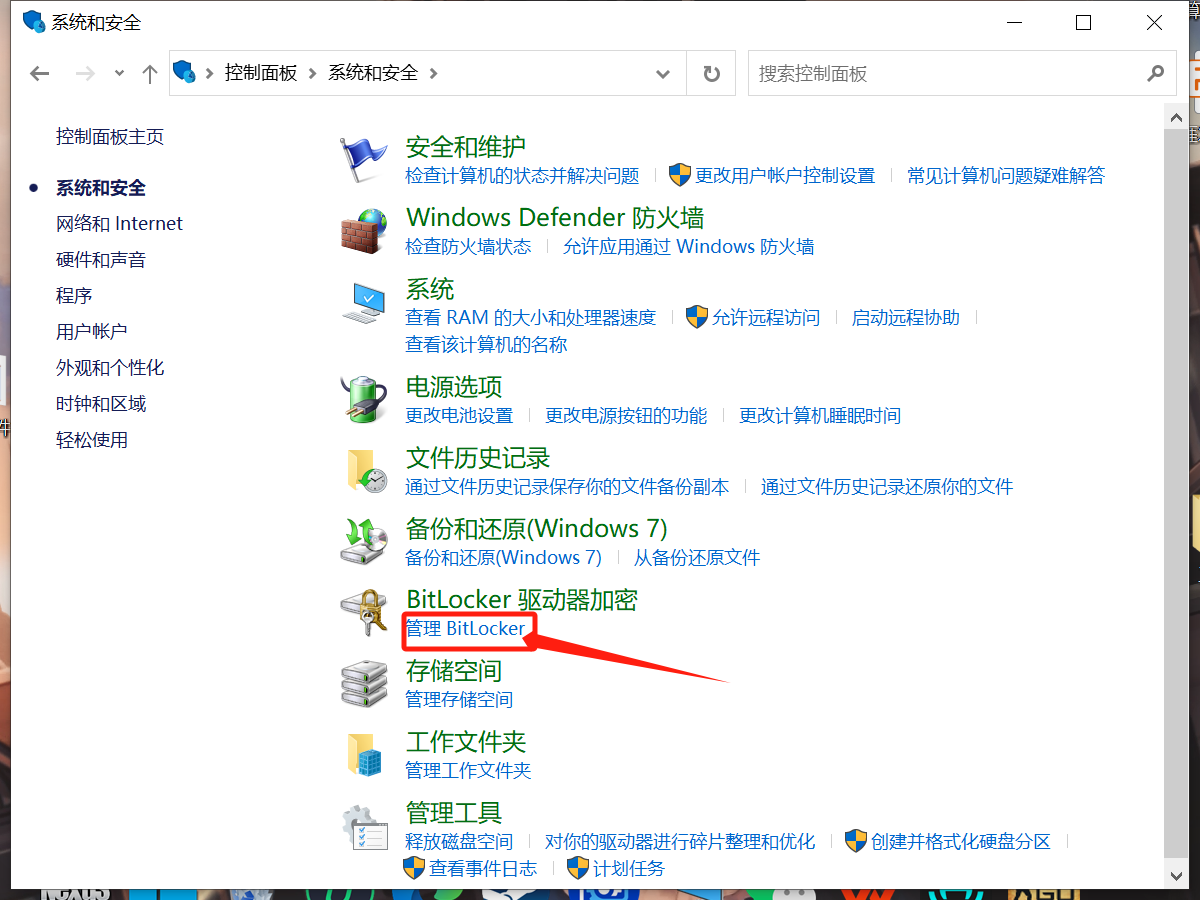
Task: Select 硬件和声音 in the left sidebar
Action: tap(101, 260)
